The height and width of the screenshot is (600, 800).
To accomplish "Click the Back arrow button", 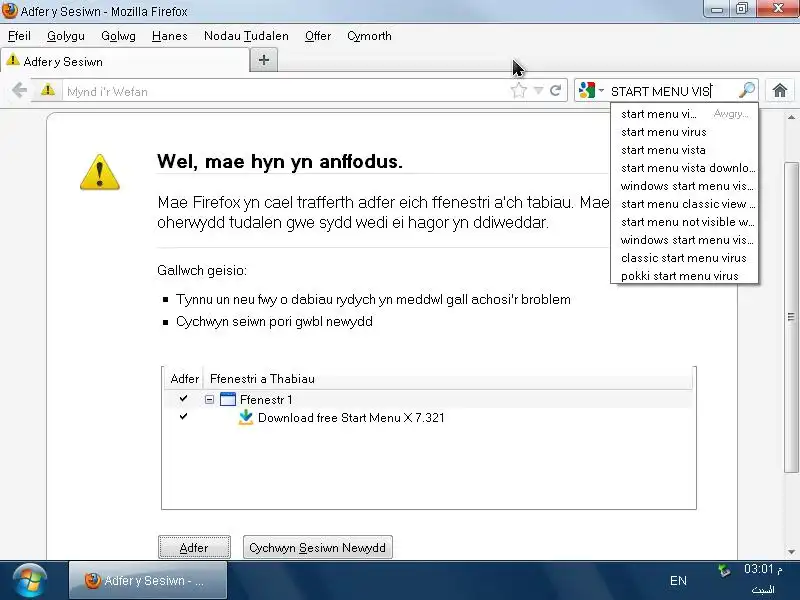I will pyautogui.click(x=19, y=91).
